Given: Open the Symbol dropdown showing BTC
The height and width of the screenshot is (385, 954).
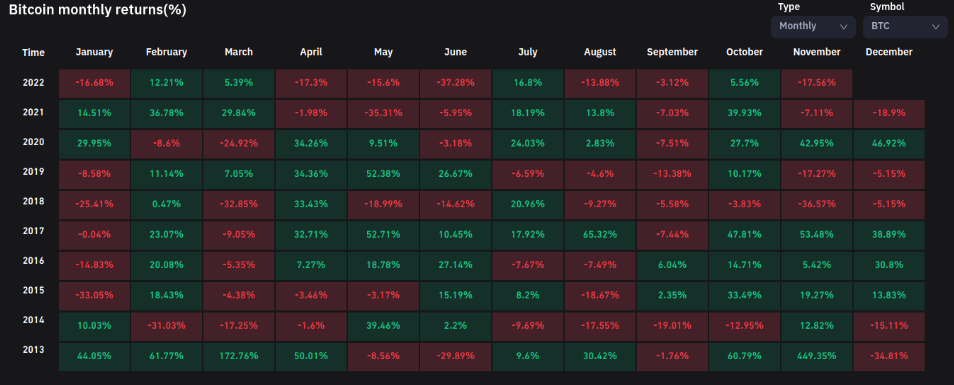Looking at the screenshot, I should (x=905, y=27).
